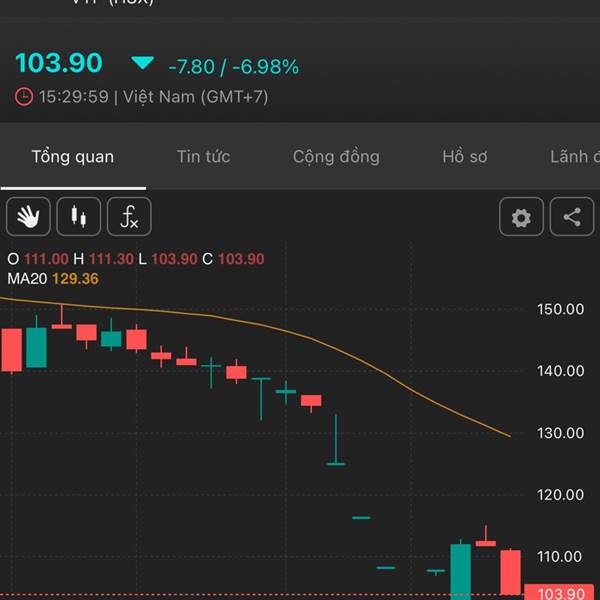
Task: Open the partially visible Lãnh đạo tab
Action: click(x=575, y=157)
